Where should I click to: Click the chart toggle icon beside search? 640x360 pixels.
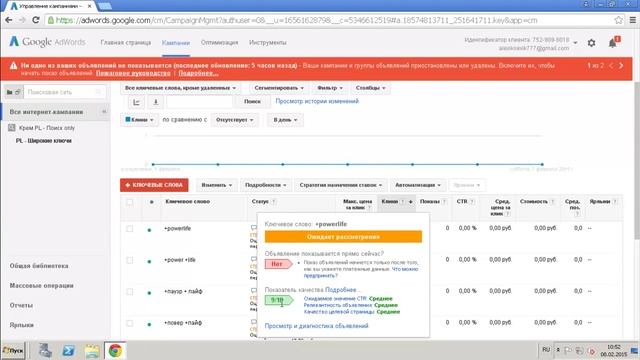point(136,102)
